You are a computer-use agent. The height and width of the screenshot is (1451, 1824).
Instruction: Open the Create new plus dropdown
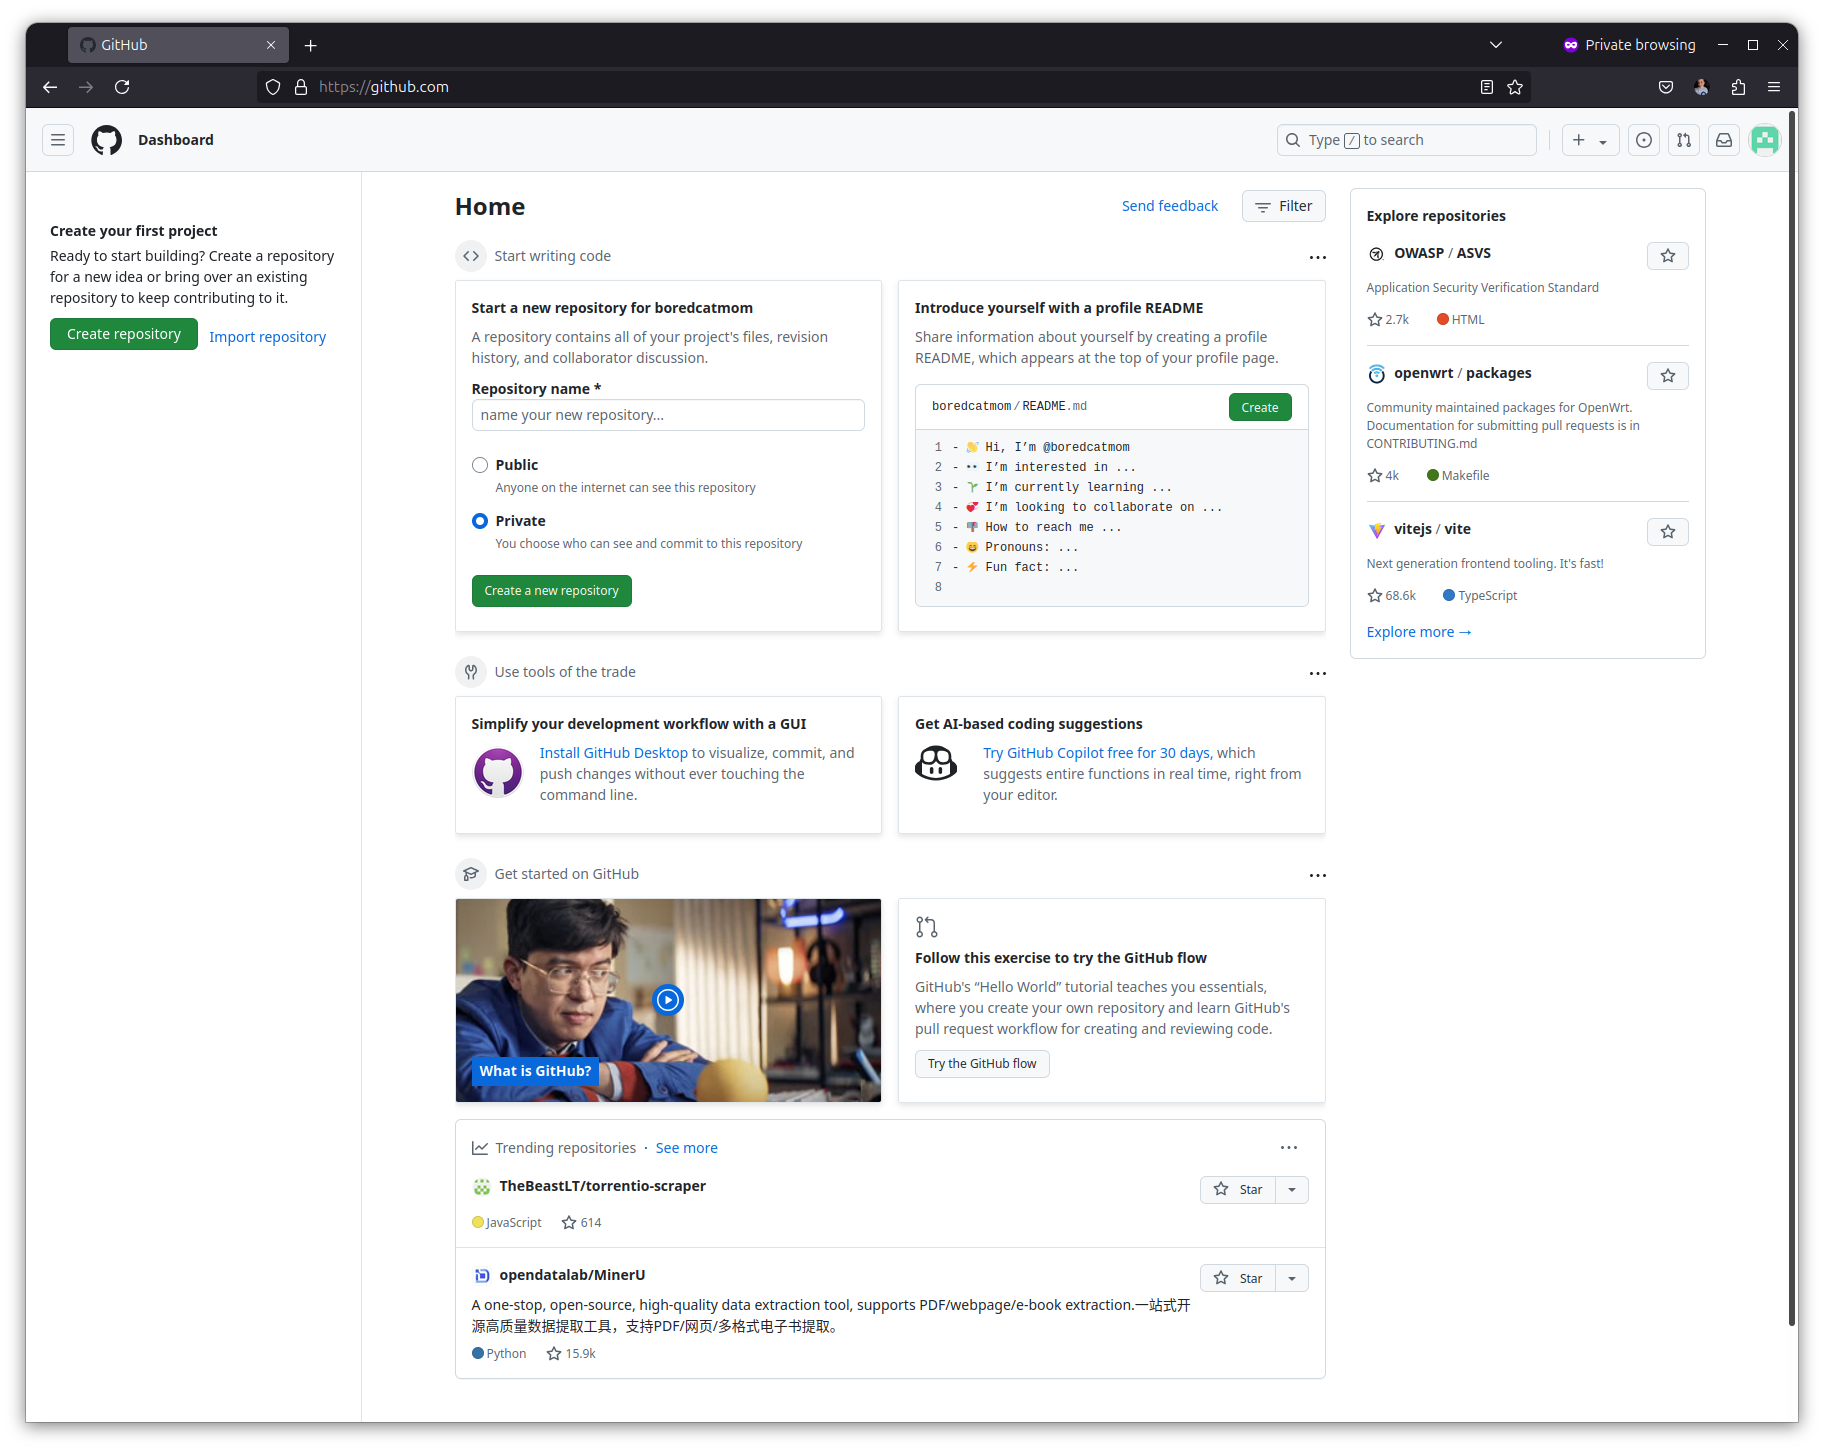pyautogui.click(x=1590, y=140)
